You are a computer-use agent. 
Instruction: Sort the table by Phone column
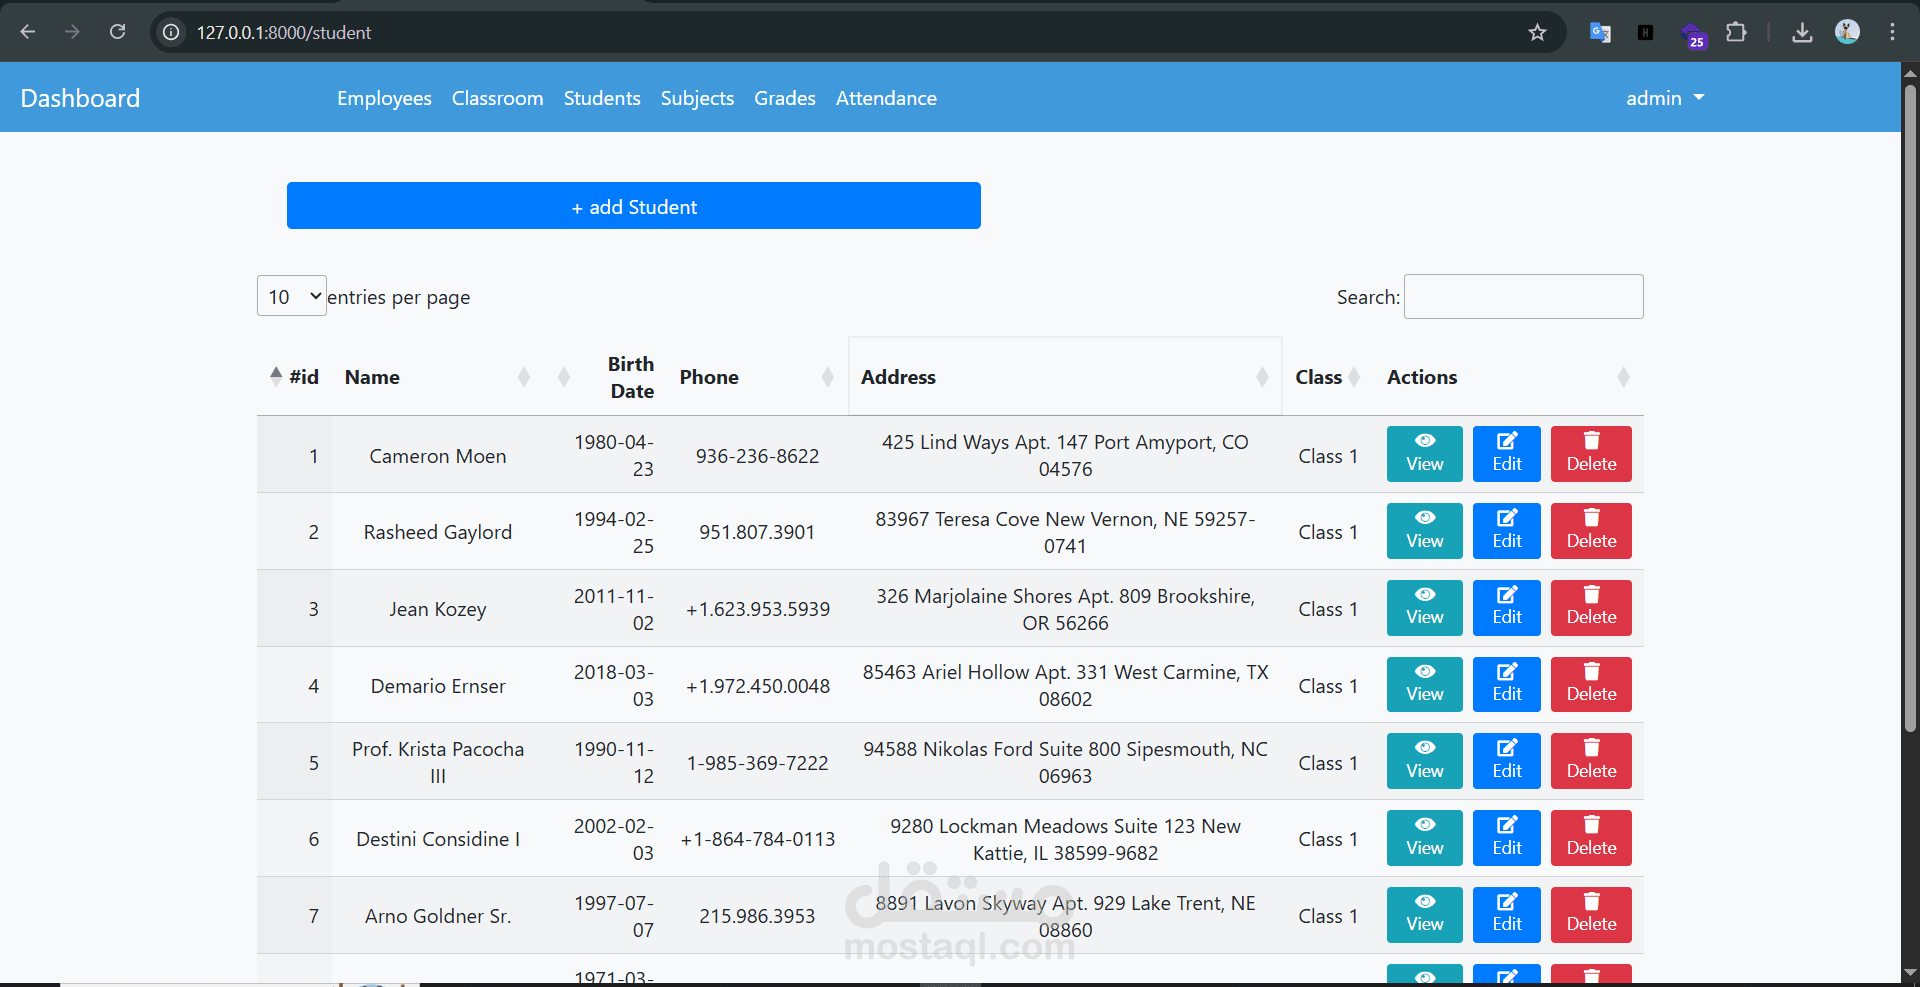(757, 377)
